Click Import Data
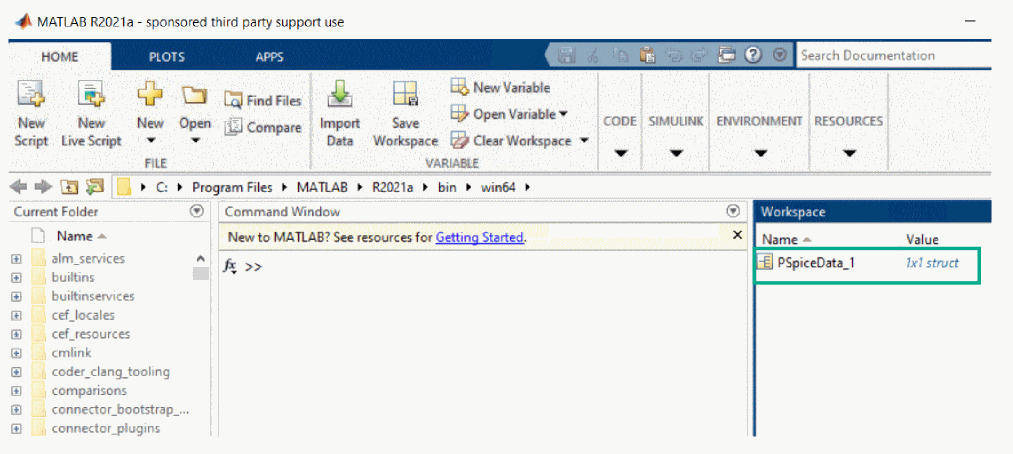 tap(339, 114)
